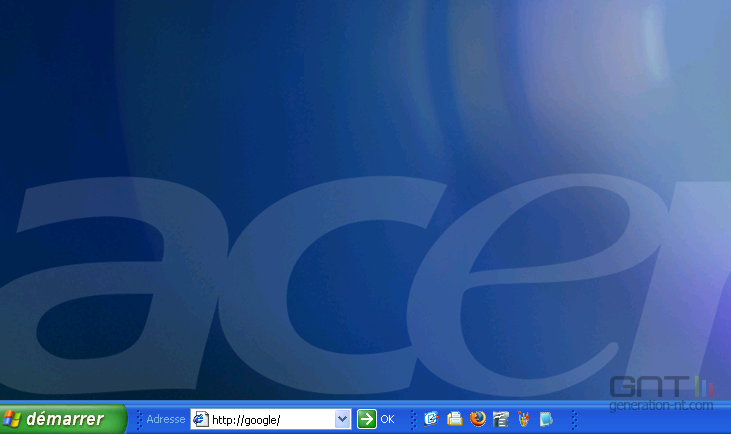This screenshot has width=731, height=434.
Task: Launch Mozilla Firefox from quick launch
Action: (x=477, y=419)
